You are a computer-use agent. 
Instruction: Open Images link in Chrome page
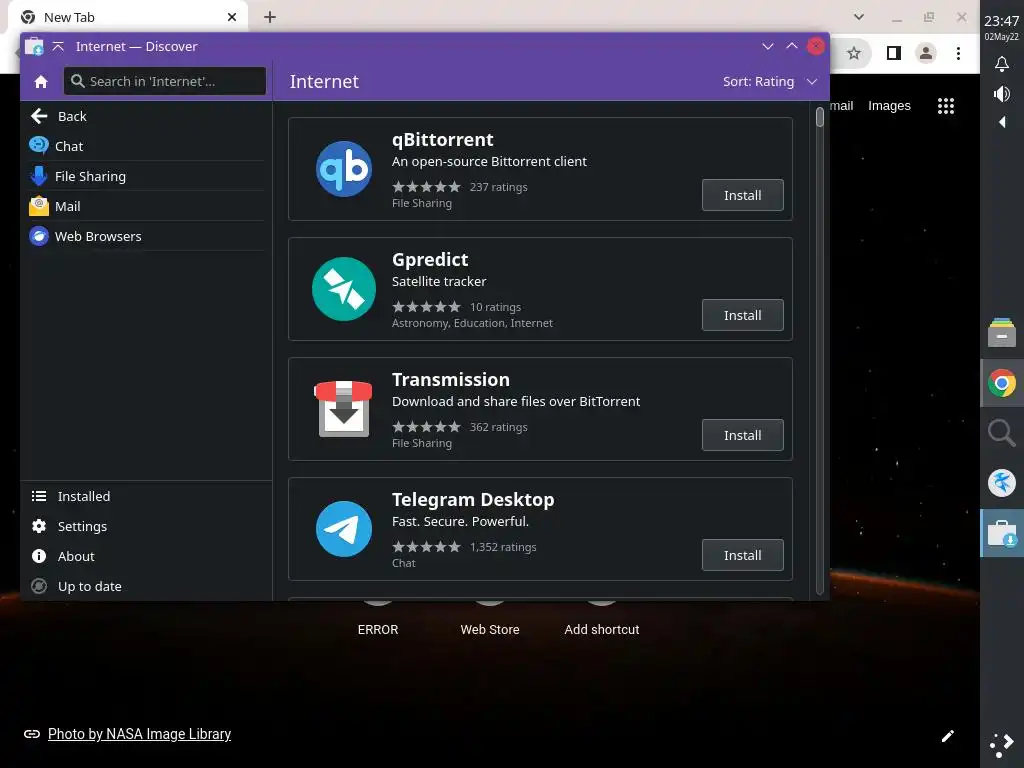[889, 106]
